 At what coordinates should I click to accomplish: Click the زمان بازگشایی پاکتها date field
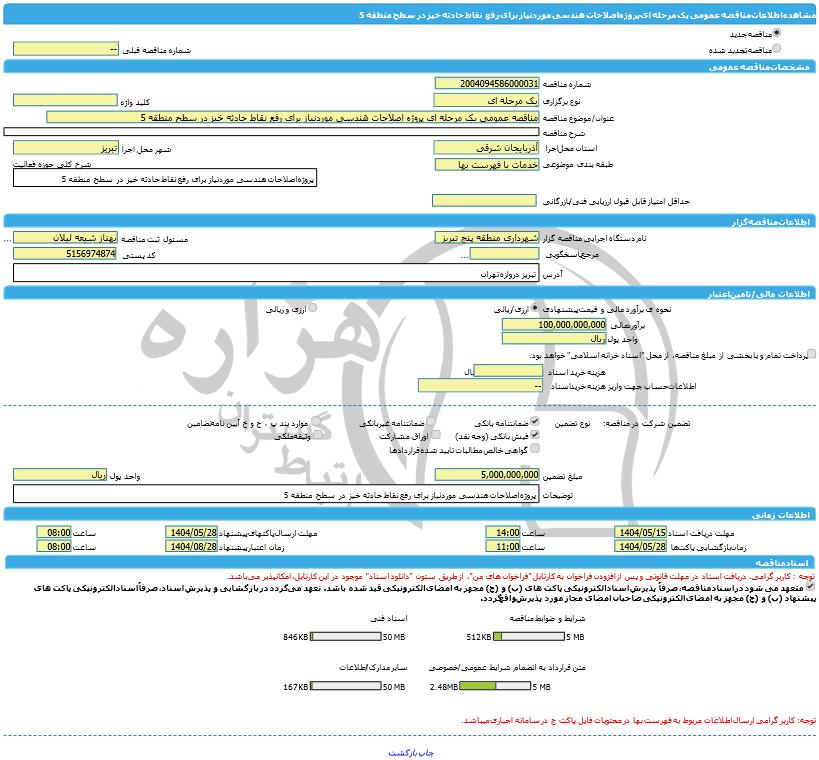tap(640, 546)
